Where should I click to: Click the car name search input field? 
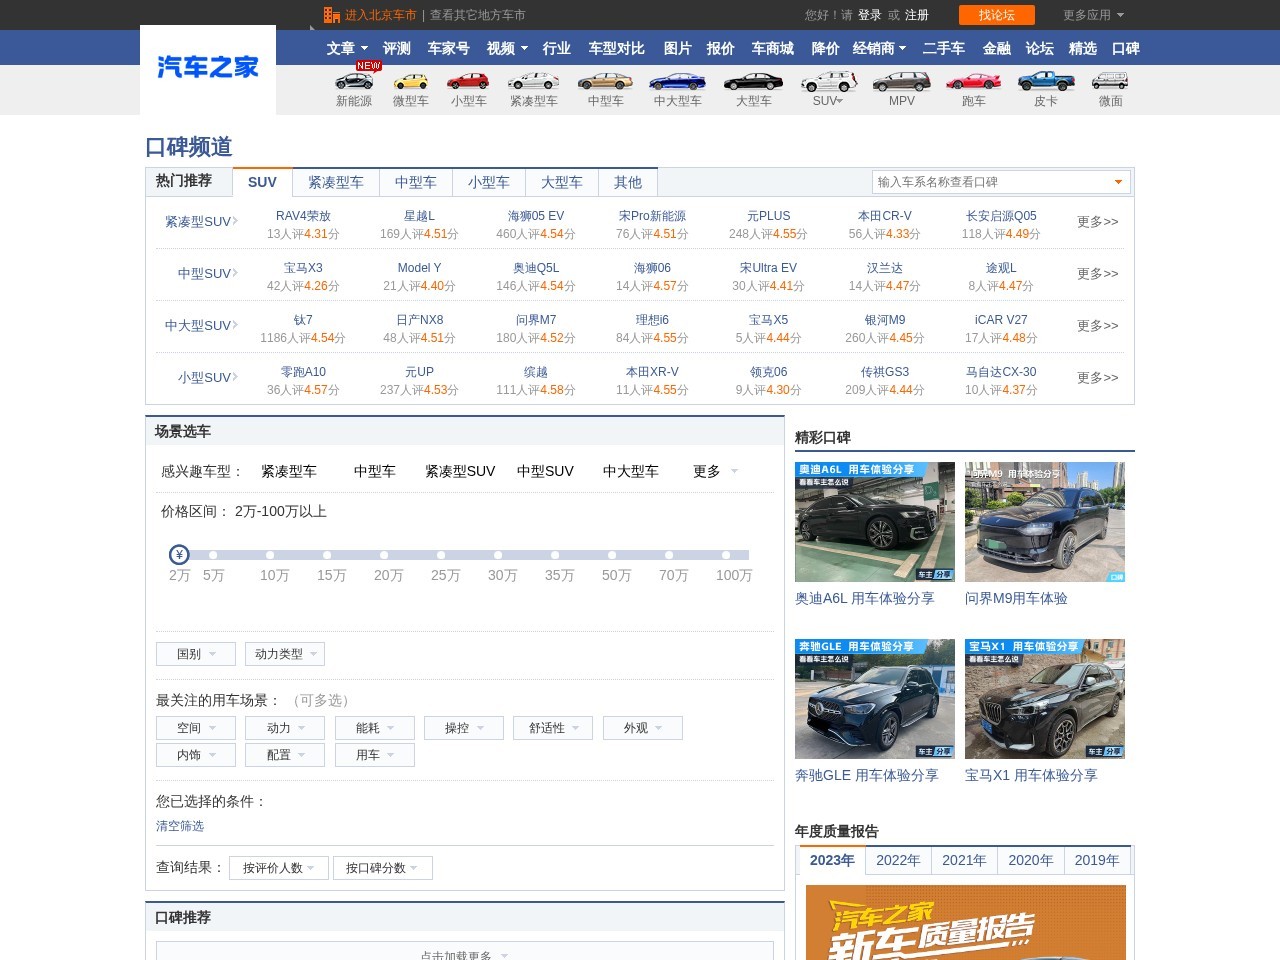[x=1001, y=182]
